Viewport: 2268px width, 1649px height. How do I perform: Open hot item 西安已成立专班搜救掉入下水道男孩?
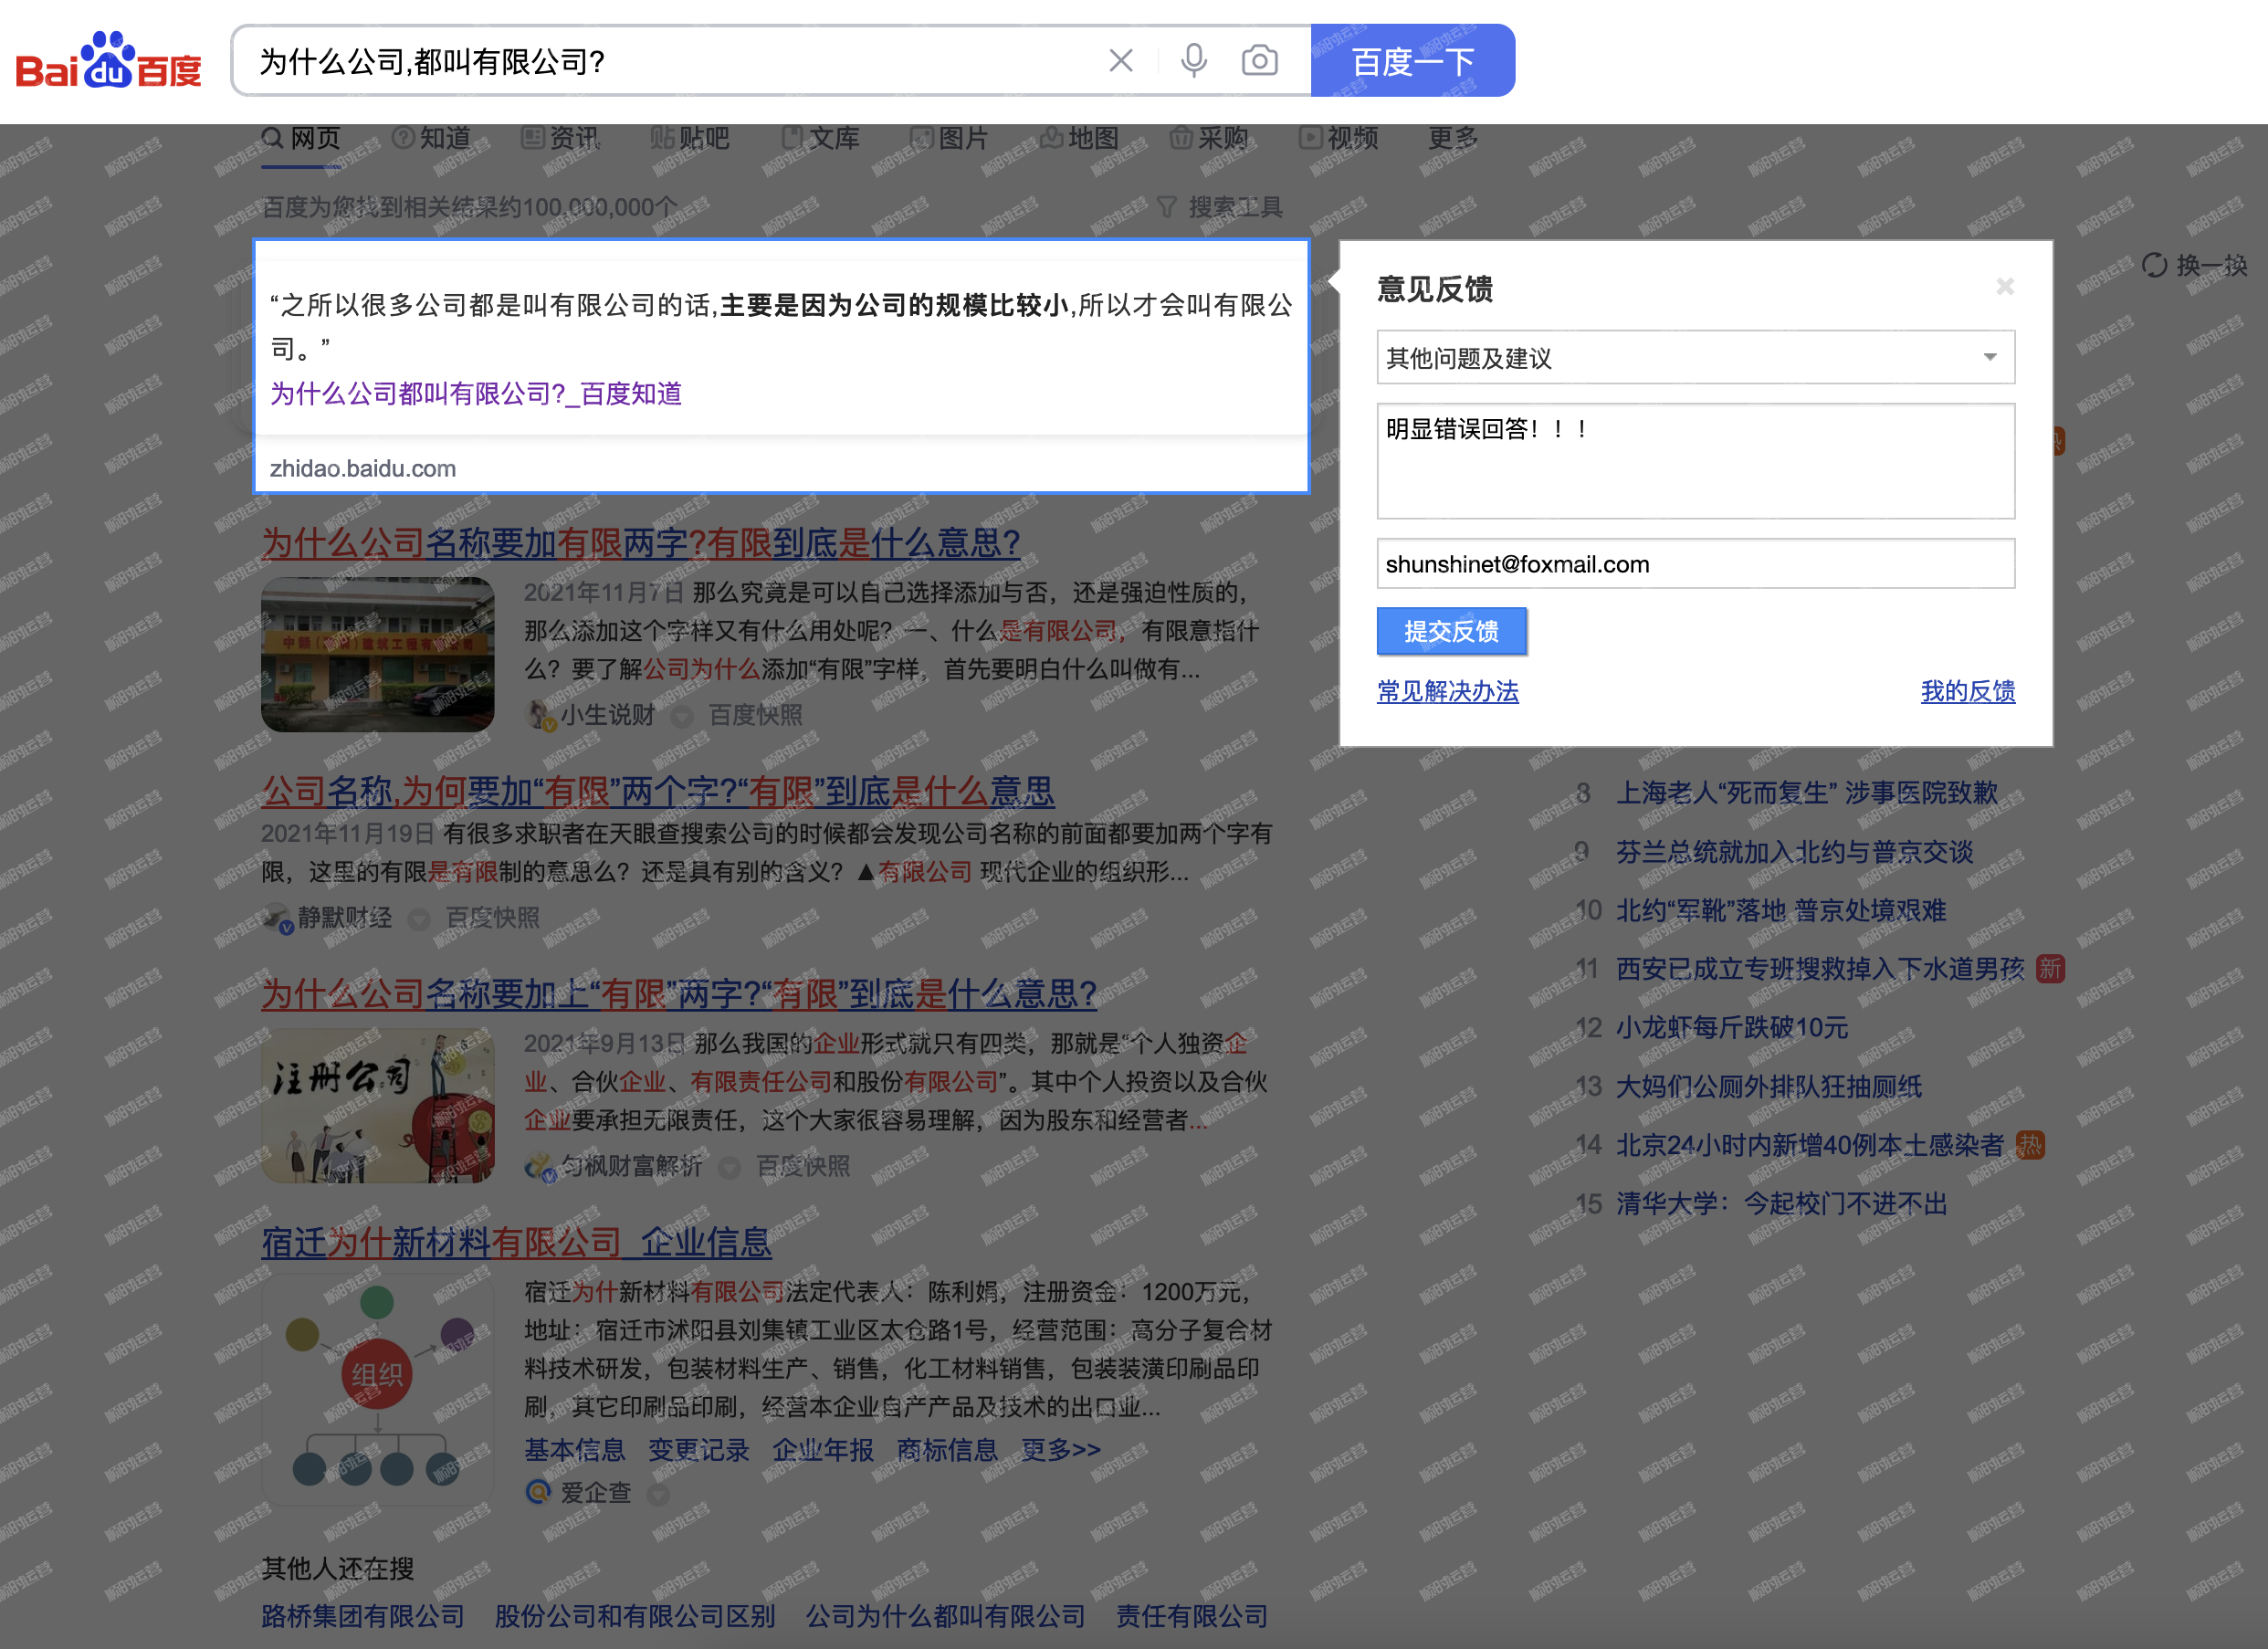coord(1820,969)
